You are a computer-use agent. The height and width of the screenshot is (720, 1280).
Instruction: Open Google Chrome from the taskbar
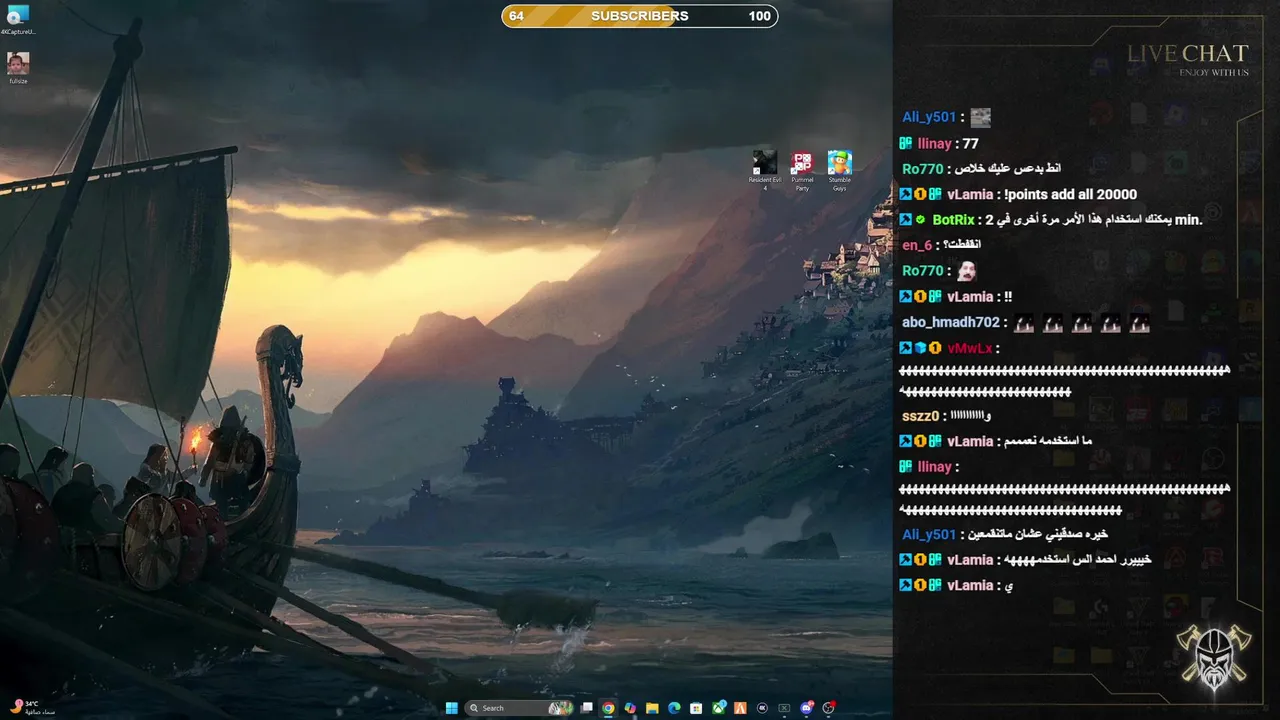(608, 708)
